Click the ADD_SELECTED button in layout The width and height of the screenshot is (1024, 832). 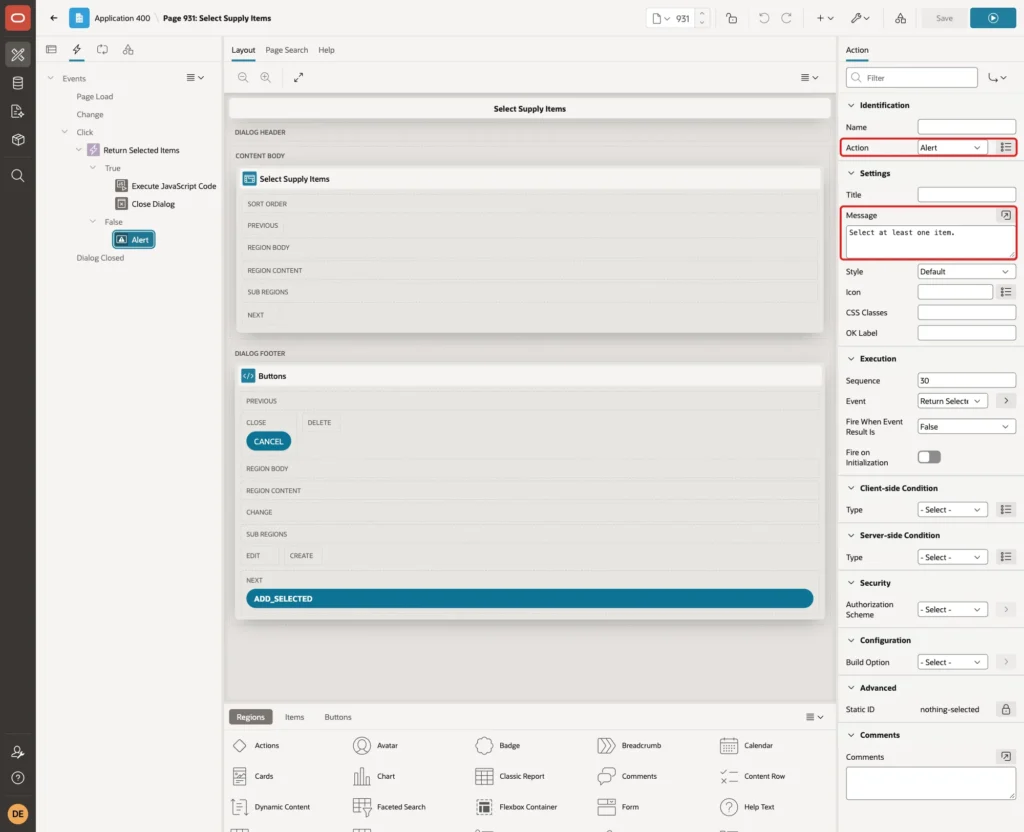tap(529, 599)
